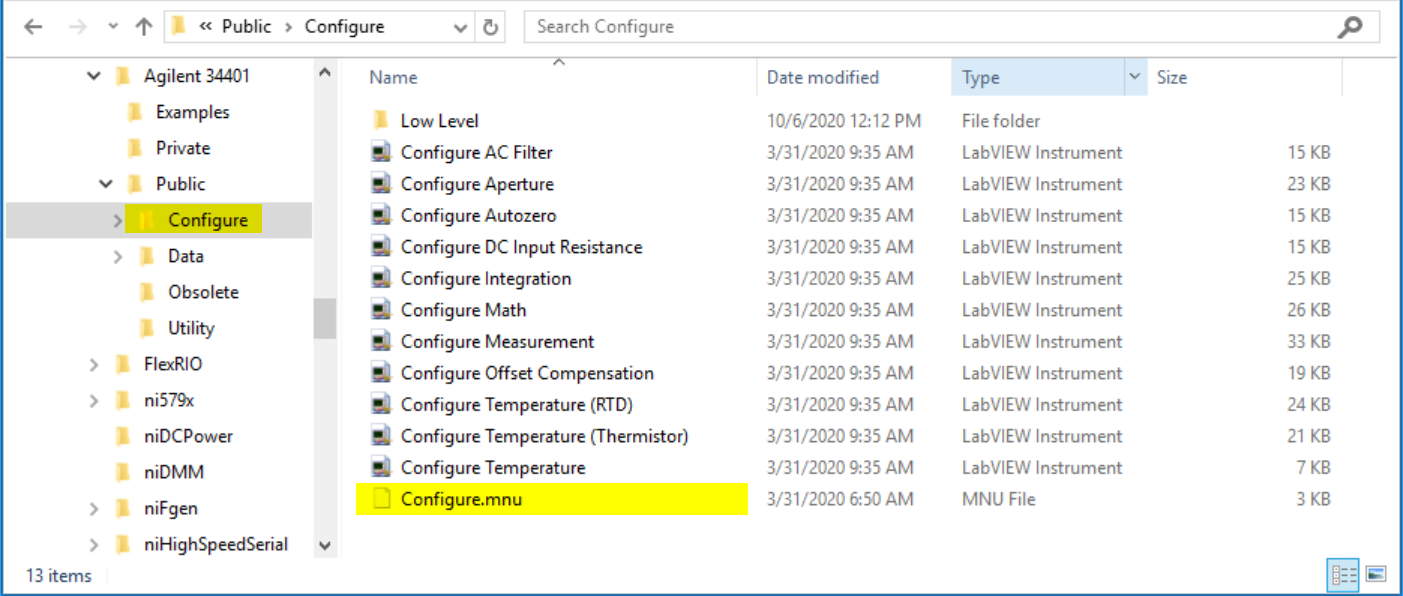Image resolution: width=1403 pixels, height=596 pixels.
Task: Click the Configure Temperature VI icon
Action: (381, 467)
